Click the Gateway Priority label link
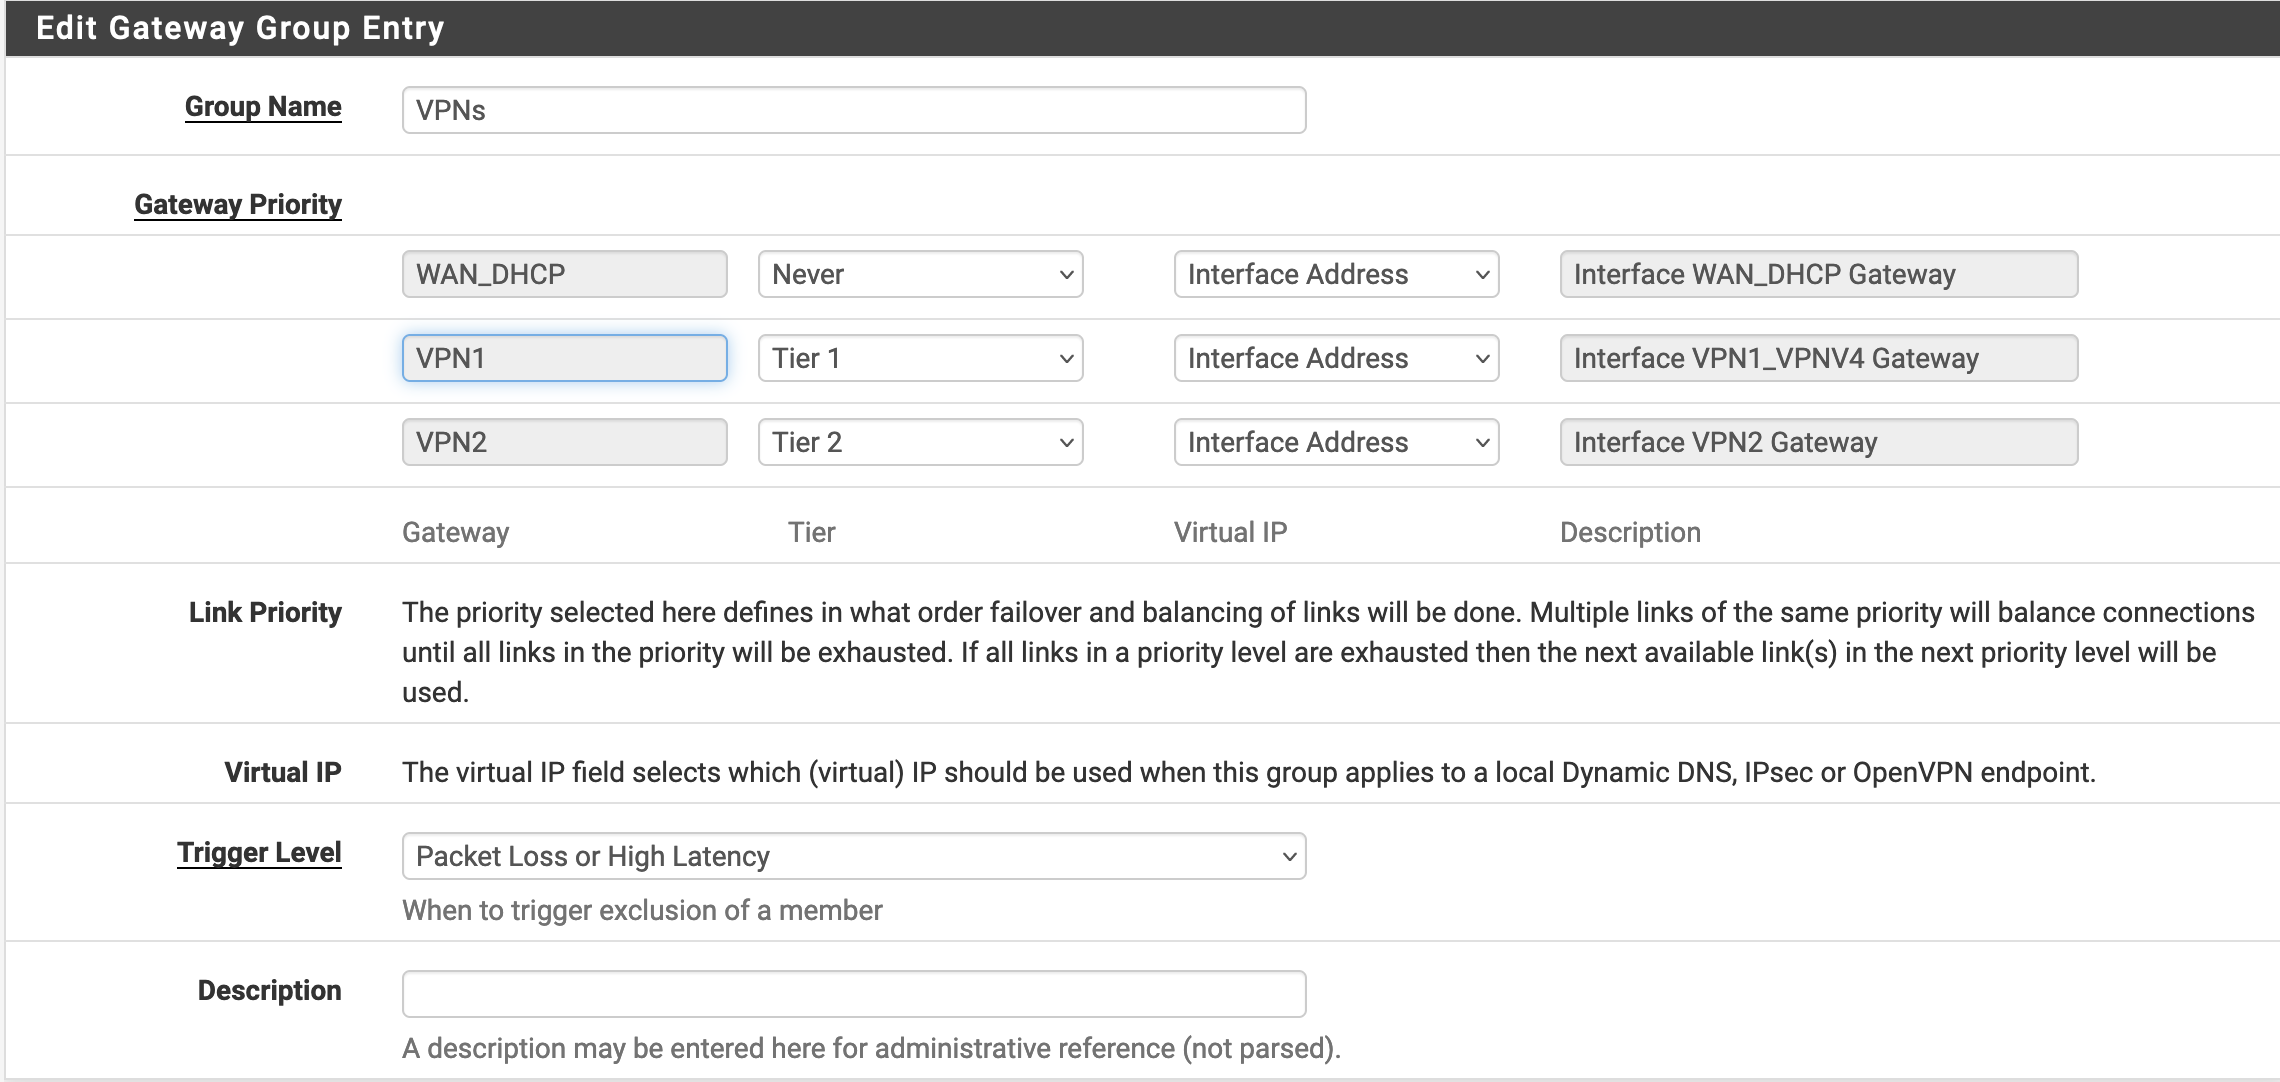The height and width of the screenshot is (1082, 2280). pos(238,205)
